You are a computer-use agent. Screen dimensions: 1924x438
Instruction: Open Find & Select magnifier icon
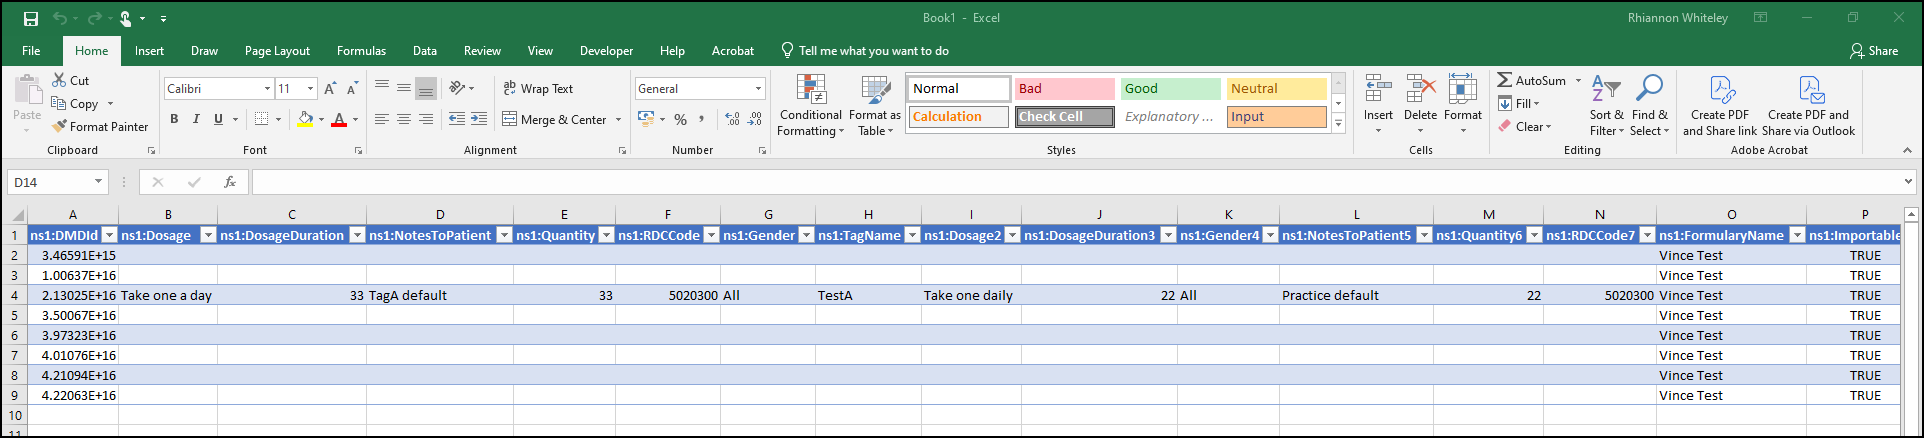1649,90
